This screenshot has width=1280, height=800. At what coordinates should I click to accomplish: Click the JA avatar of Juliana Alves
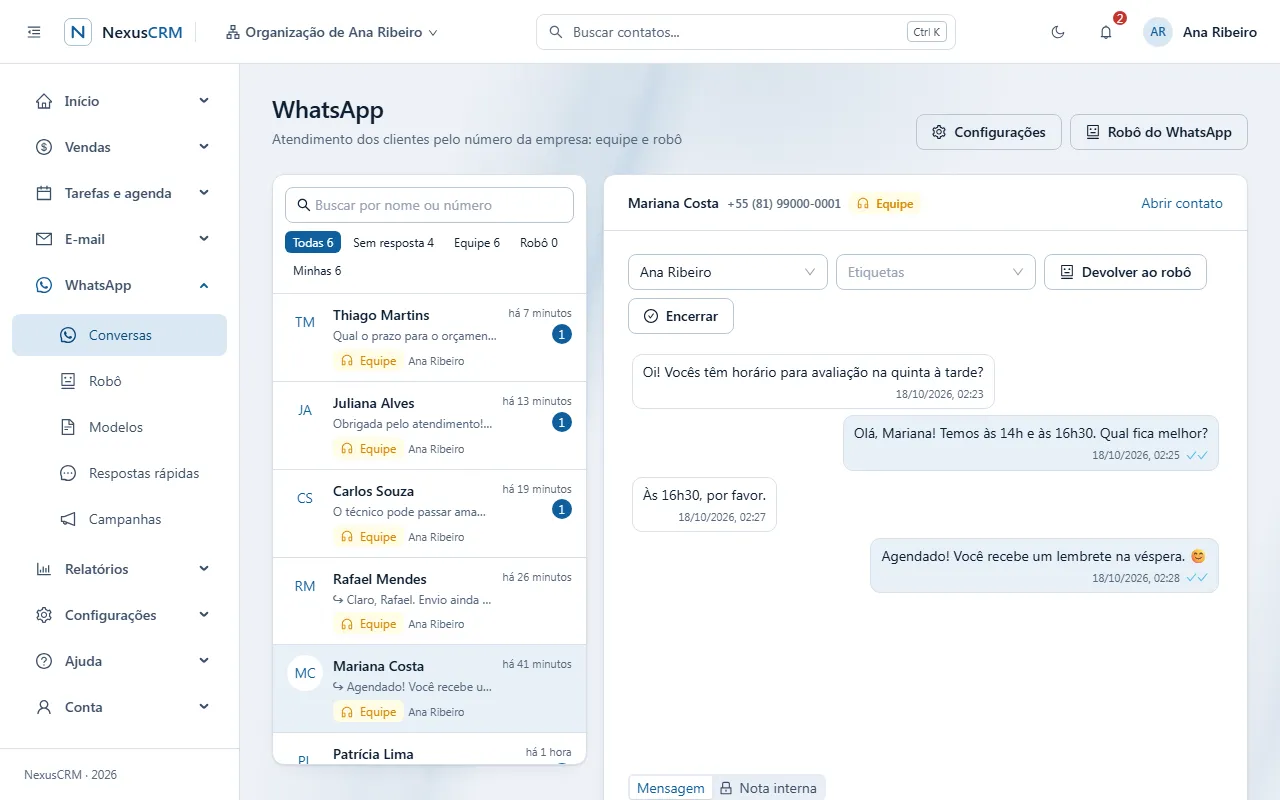[x=305, y=410]
